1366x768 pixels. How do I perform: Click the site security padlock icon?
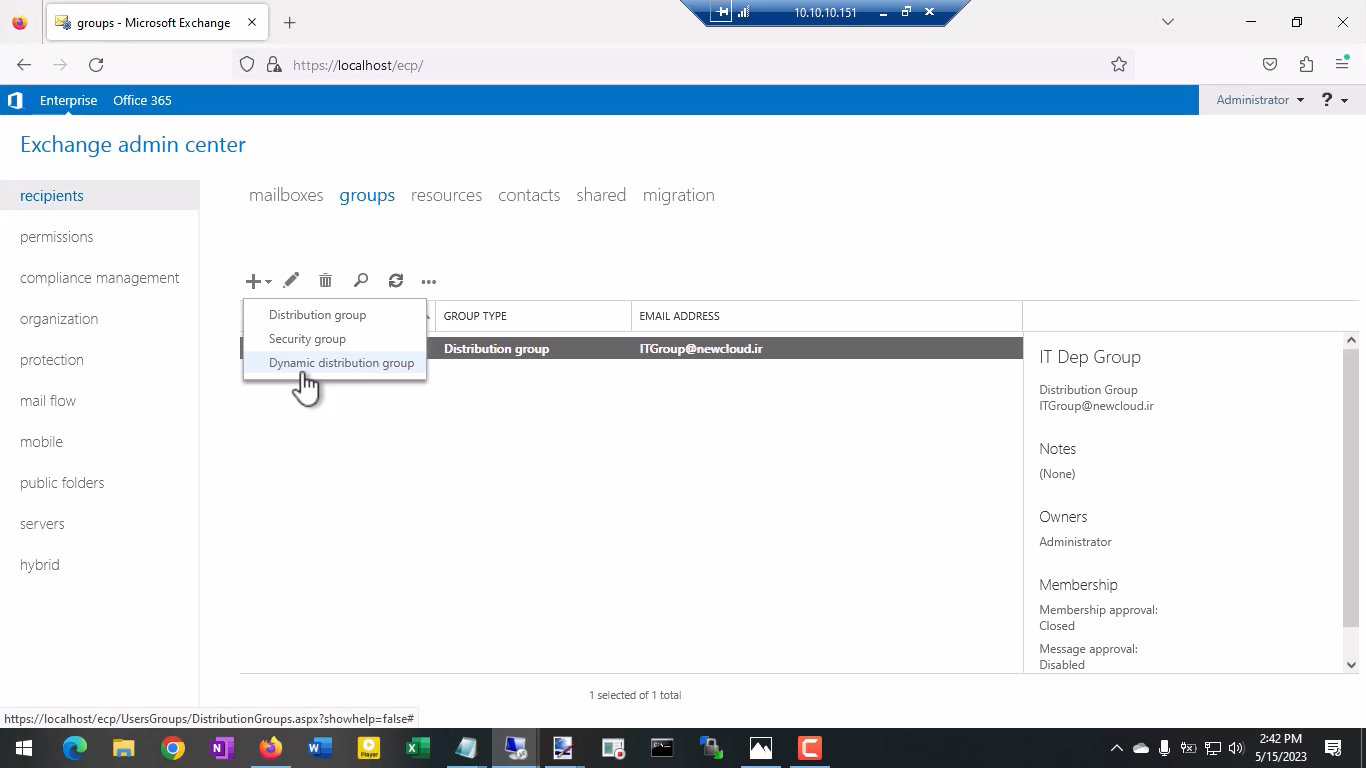(x=274, y=65)
